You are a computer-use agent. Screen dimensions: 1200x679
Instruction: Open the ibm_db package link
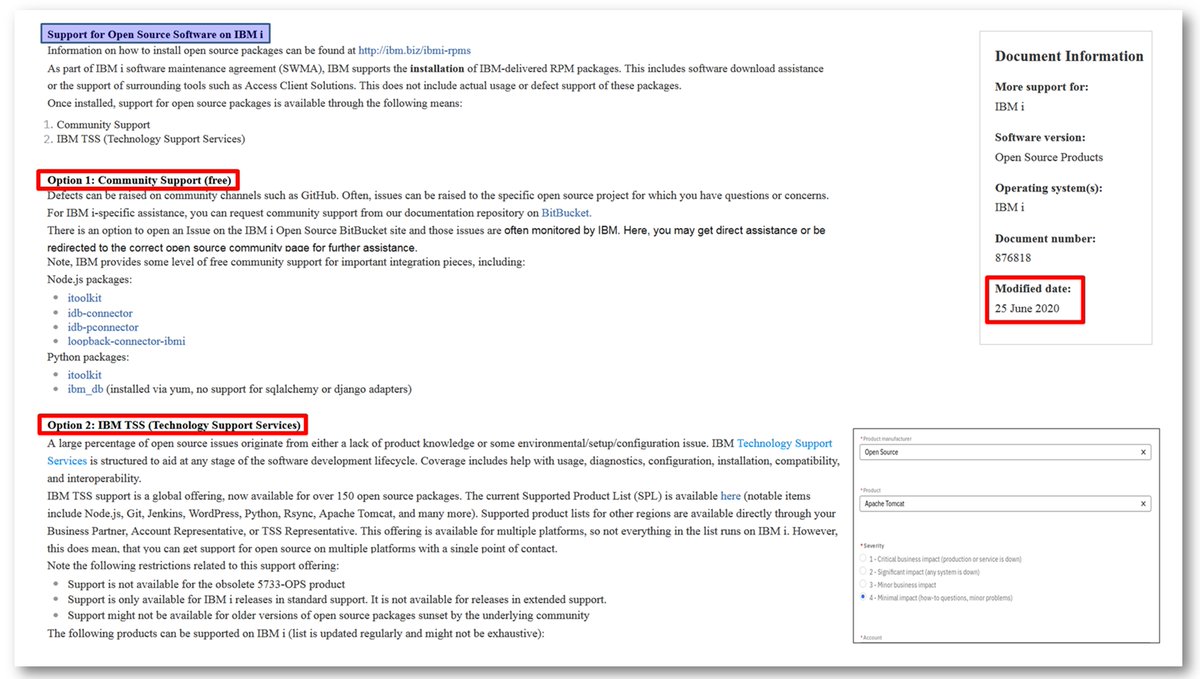click(85, 389)
